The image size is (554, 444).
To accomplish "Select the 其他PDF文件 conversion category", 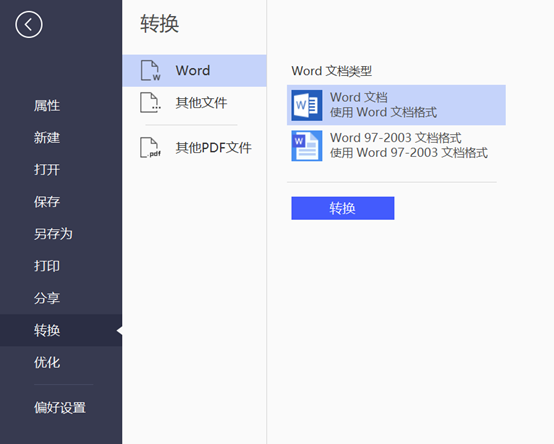I will pyautogui.click(x=194, y=147).
